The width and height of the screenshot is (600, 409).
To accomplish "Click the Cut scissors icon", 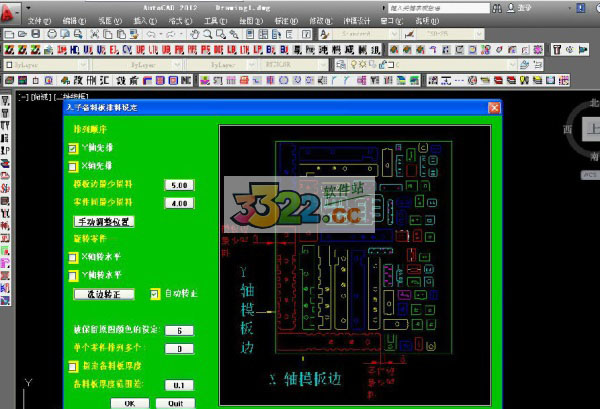I will coord(94,34).
